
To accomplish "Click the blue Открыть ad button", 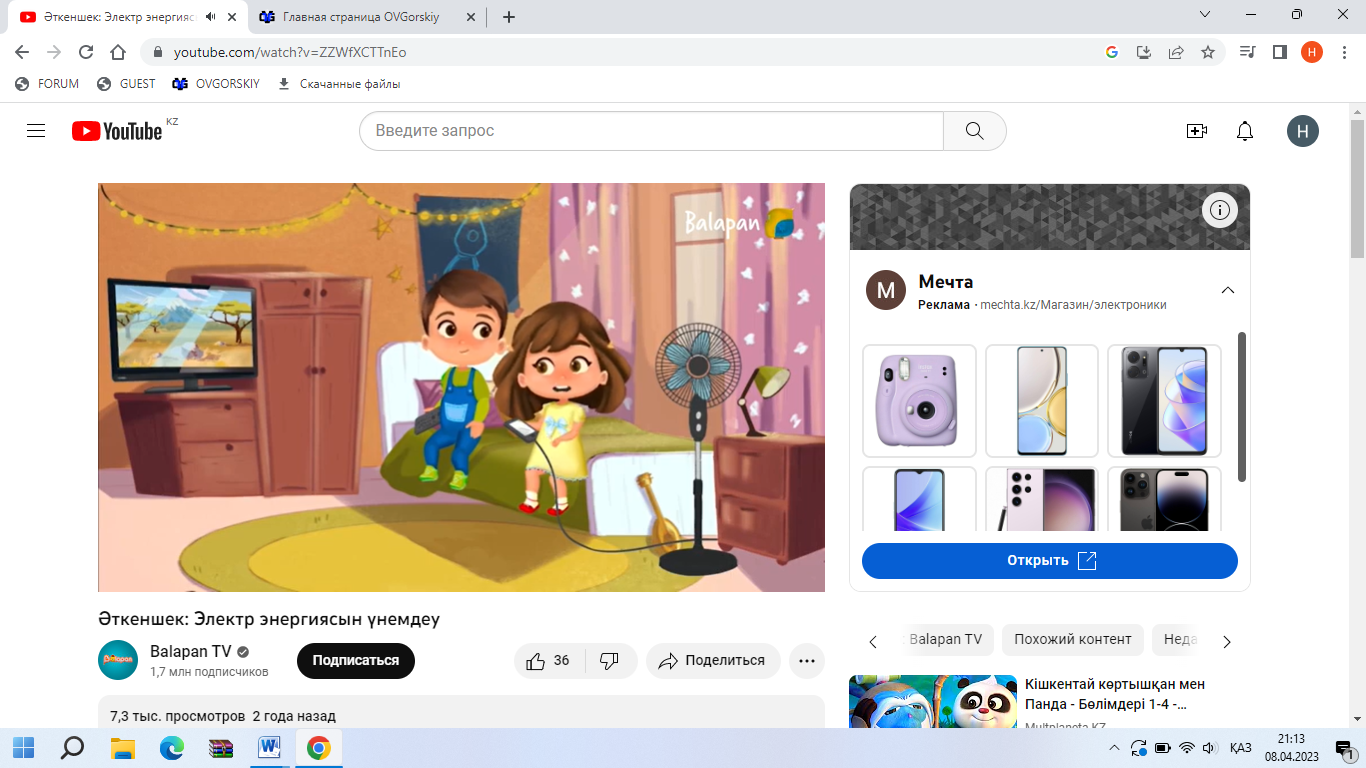I will point(1050,561).
